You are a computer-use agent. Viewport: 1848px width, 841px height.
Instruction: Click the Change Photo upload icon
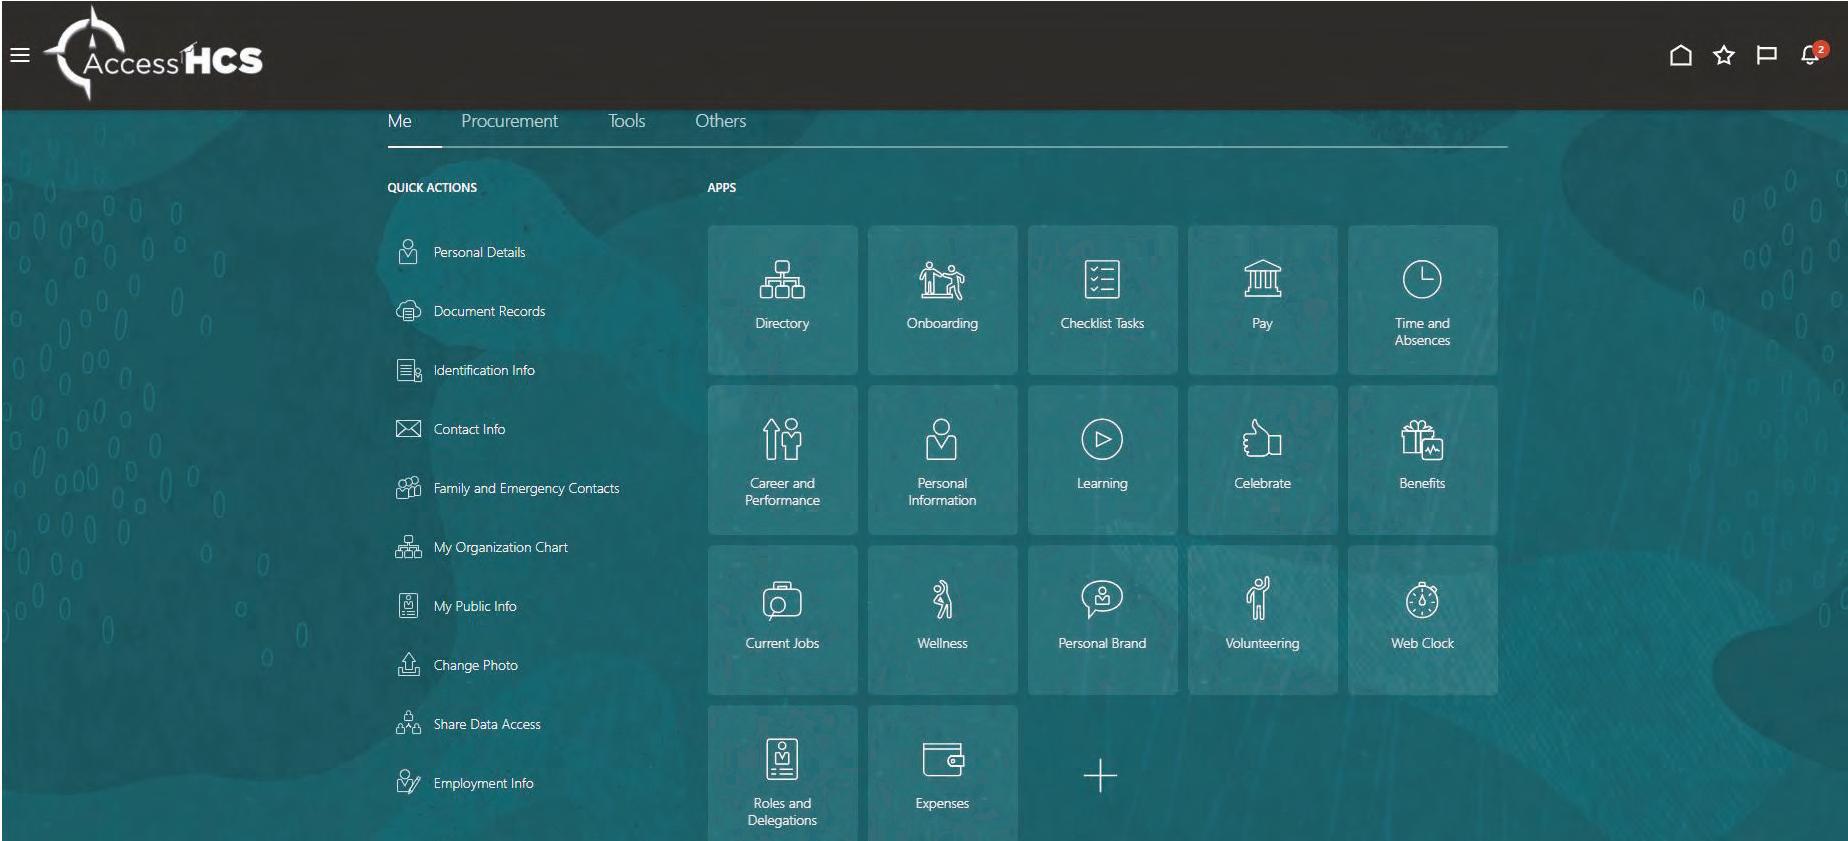(x=408, y=665)
